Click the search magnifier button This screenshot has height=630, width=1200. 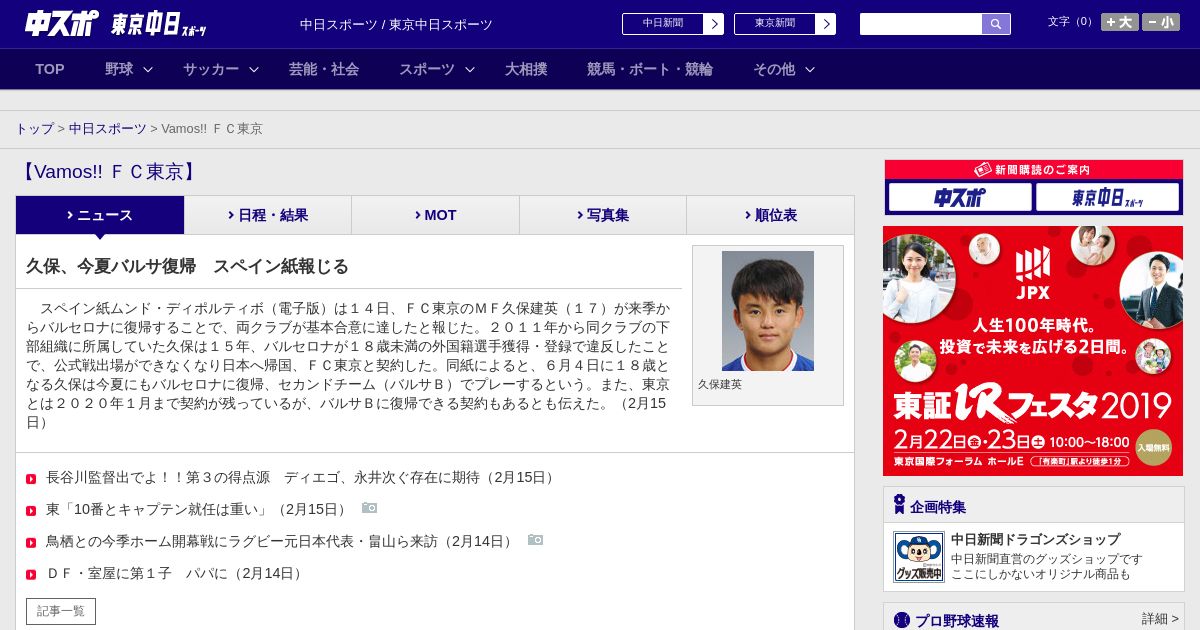tap(996, 24)
